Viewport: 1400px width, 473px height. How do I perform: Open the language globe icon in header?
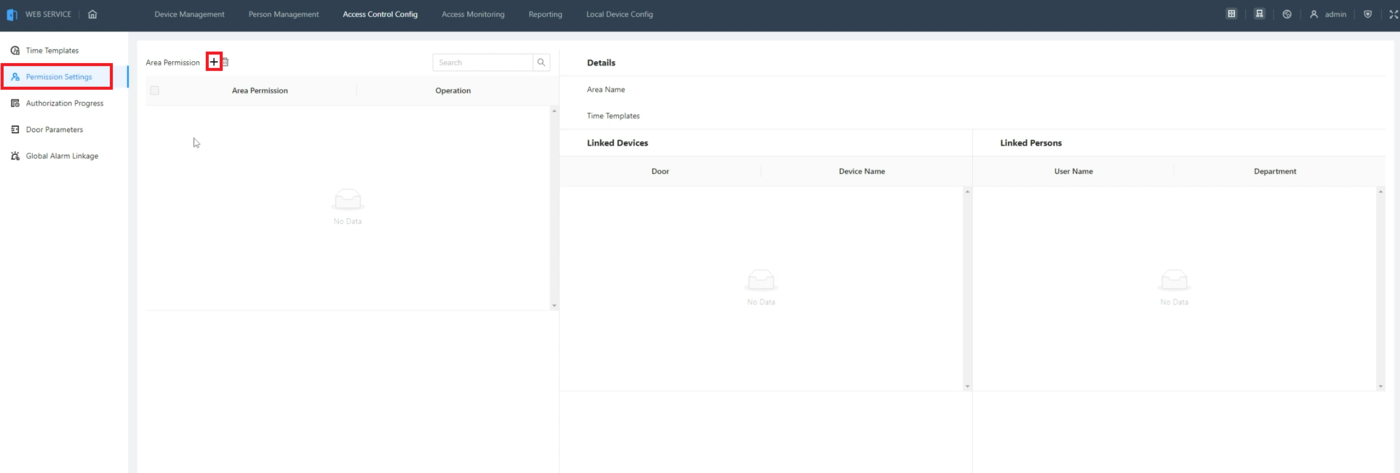point(1286,14)
